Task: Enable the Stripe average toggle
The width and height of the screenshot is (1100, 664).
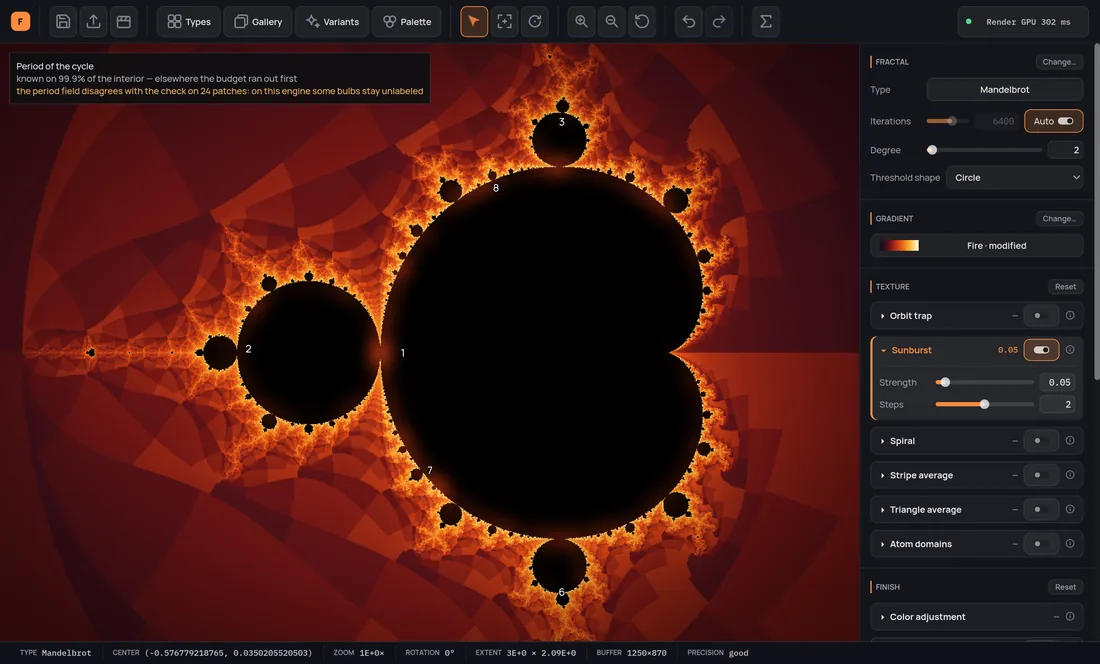Action: click(1041, 475)
